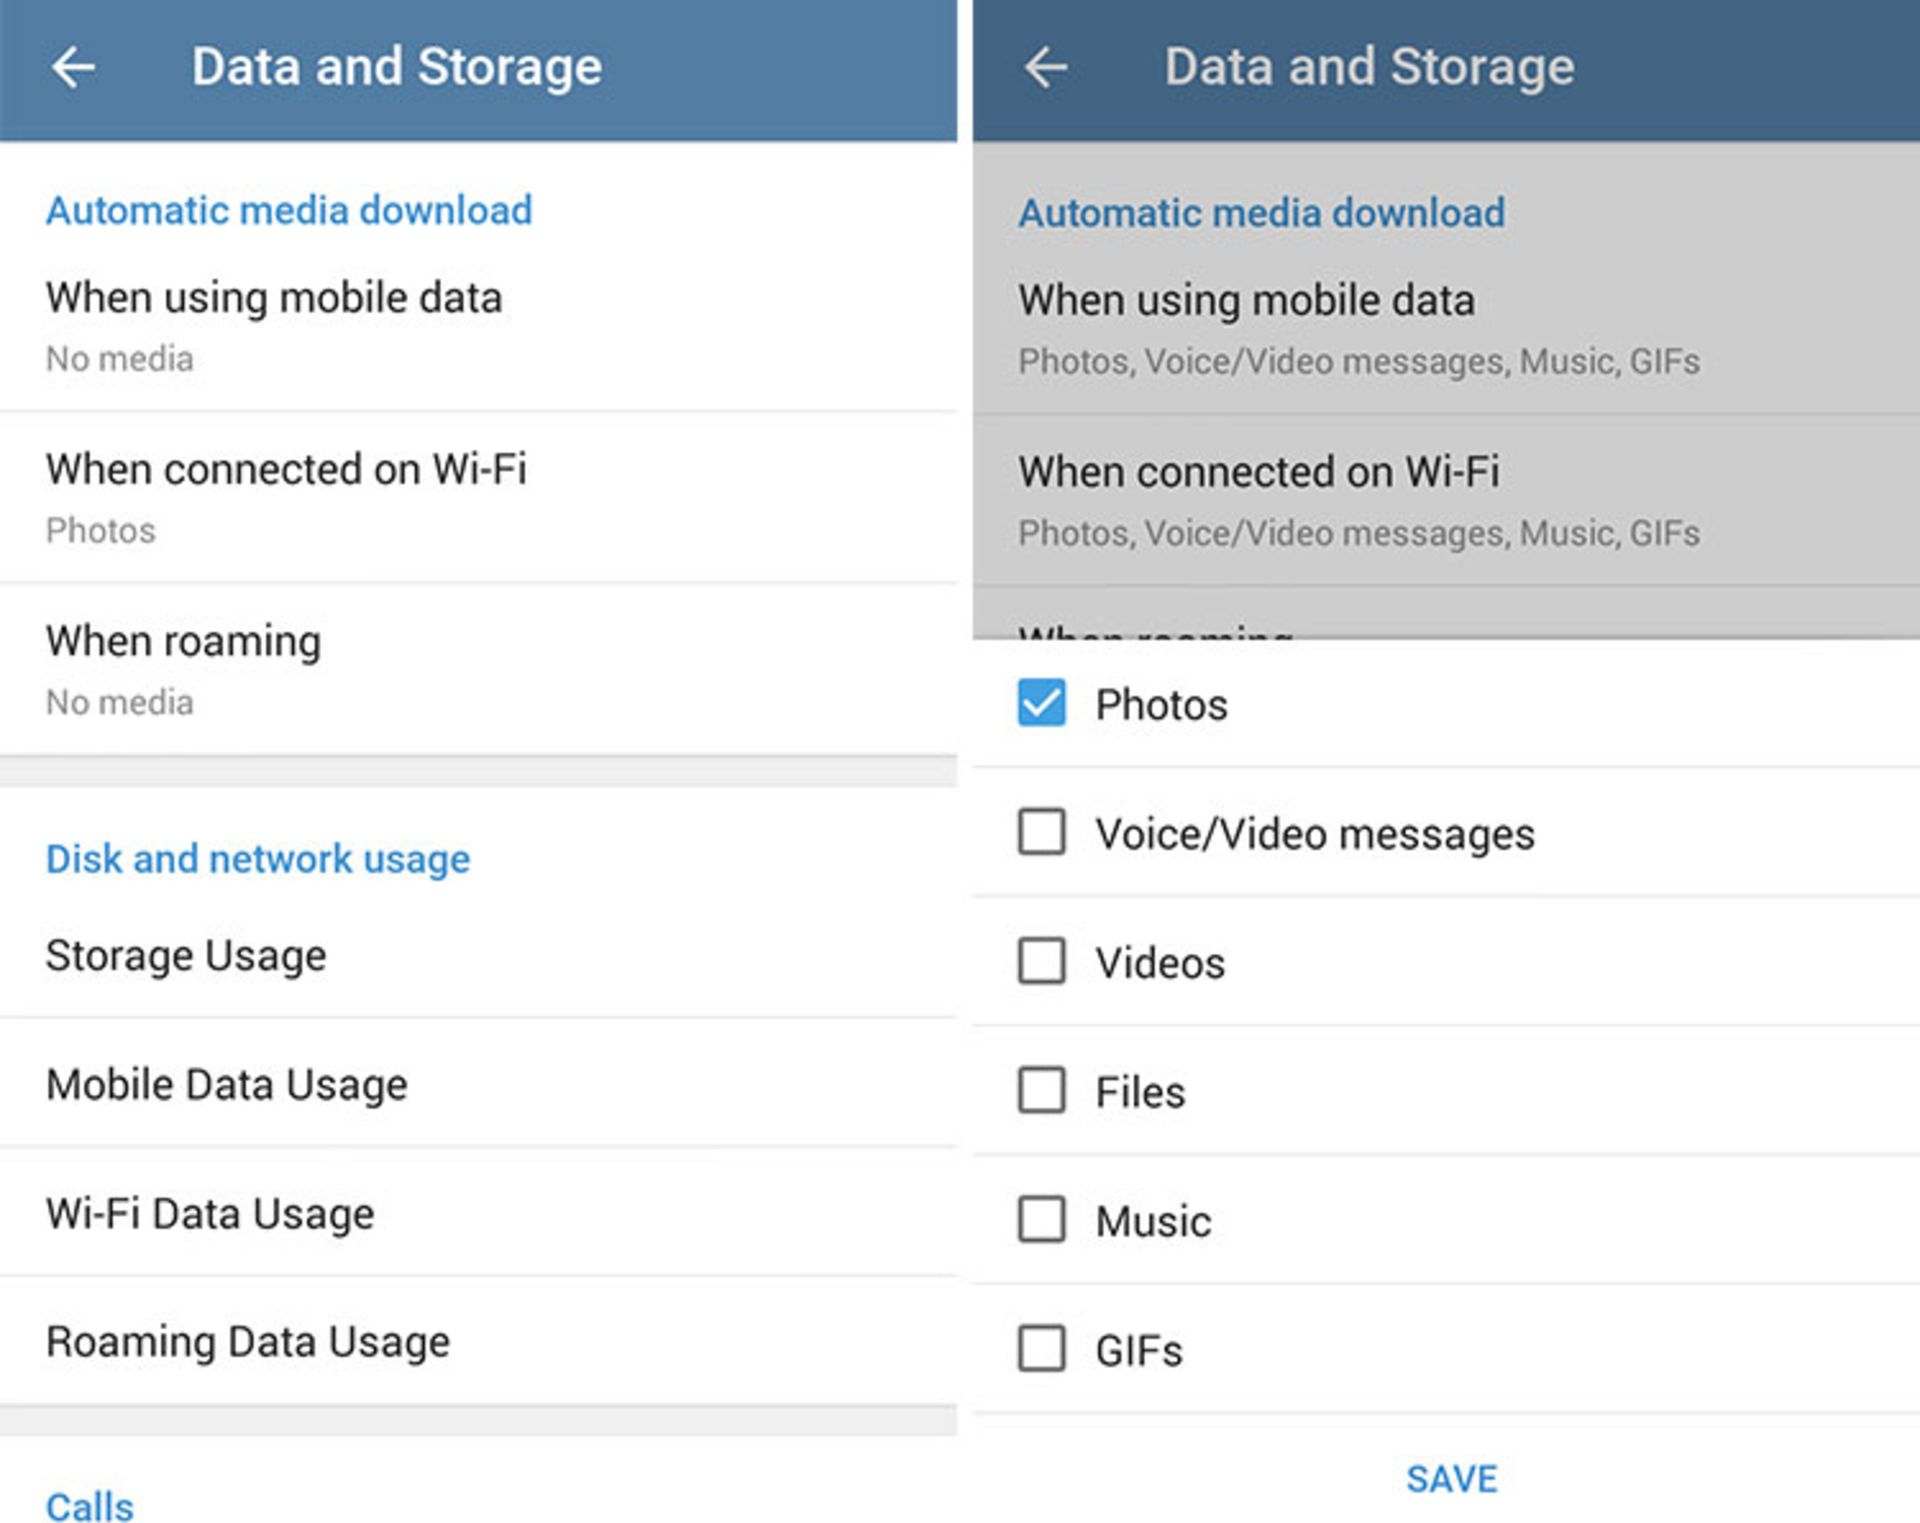Tap the 'Disk and network usage' heading
The image size is (1920, 1523).
click(x=258, y=859)
